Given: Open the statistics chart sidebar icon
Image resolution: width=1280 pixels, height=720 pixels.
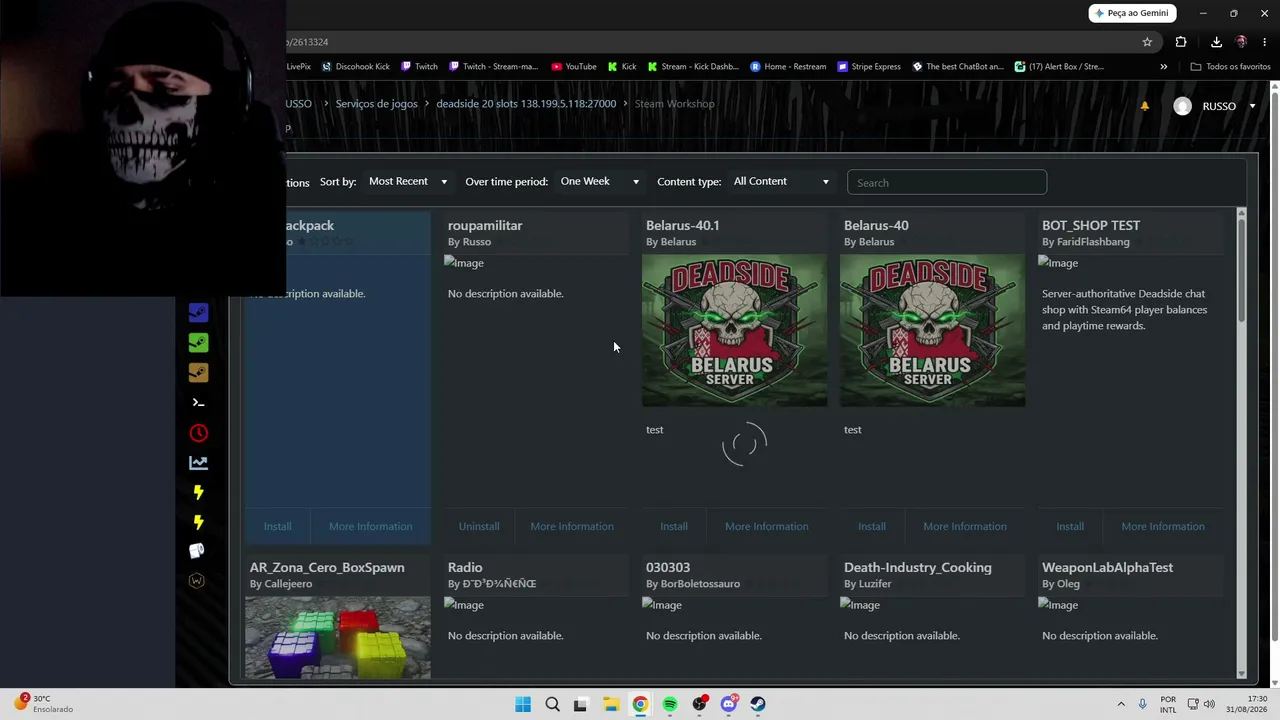Looking at the screenshot, I should point(198,463).
